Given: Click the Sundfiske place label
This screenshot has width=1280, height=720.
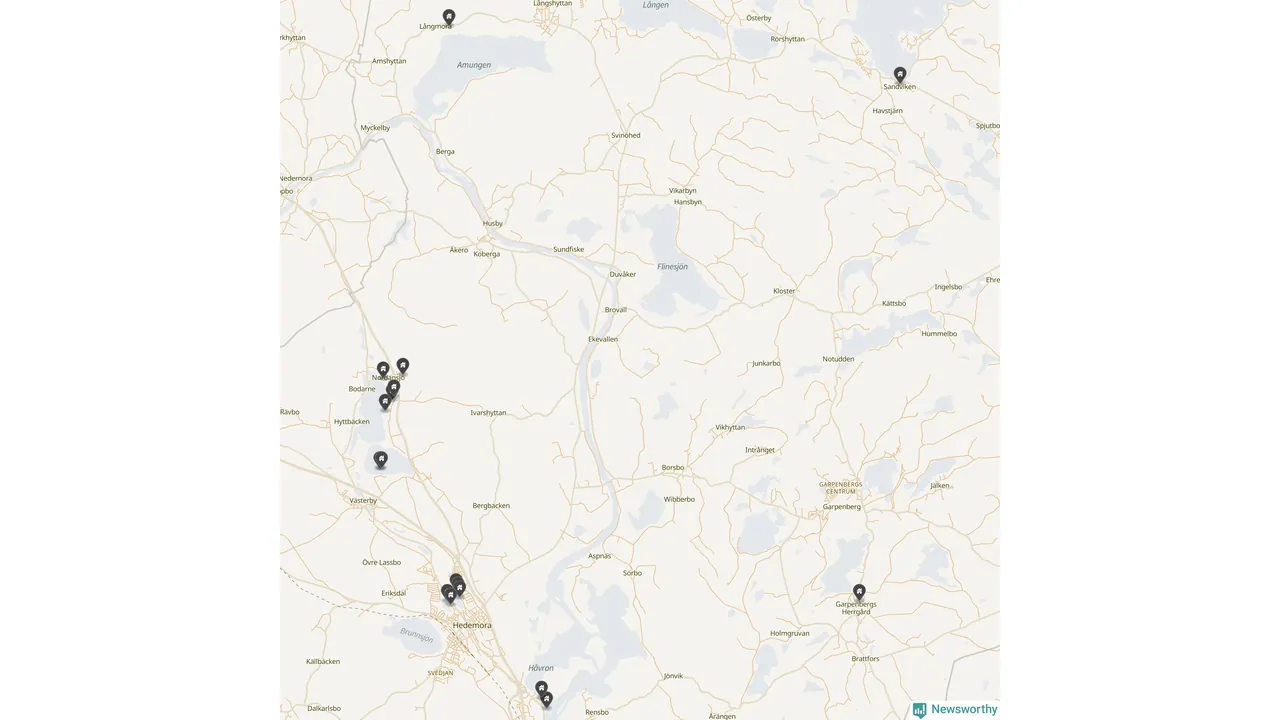Looking at the screenshot, I should click(x=569, y=249).
